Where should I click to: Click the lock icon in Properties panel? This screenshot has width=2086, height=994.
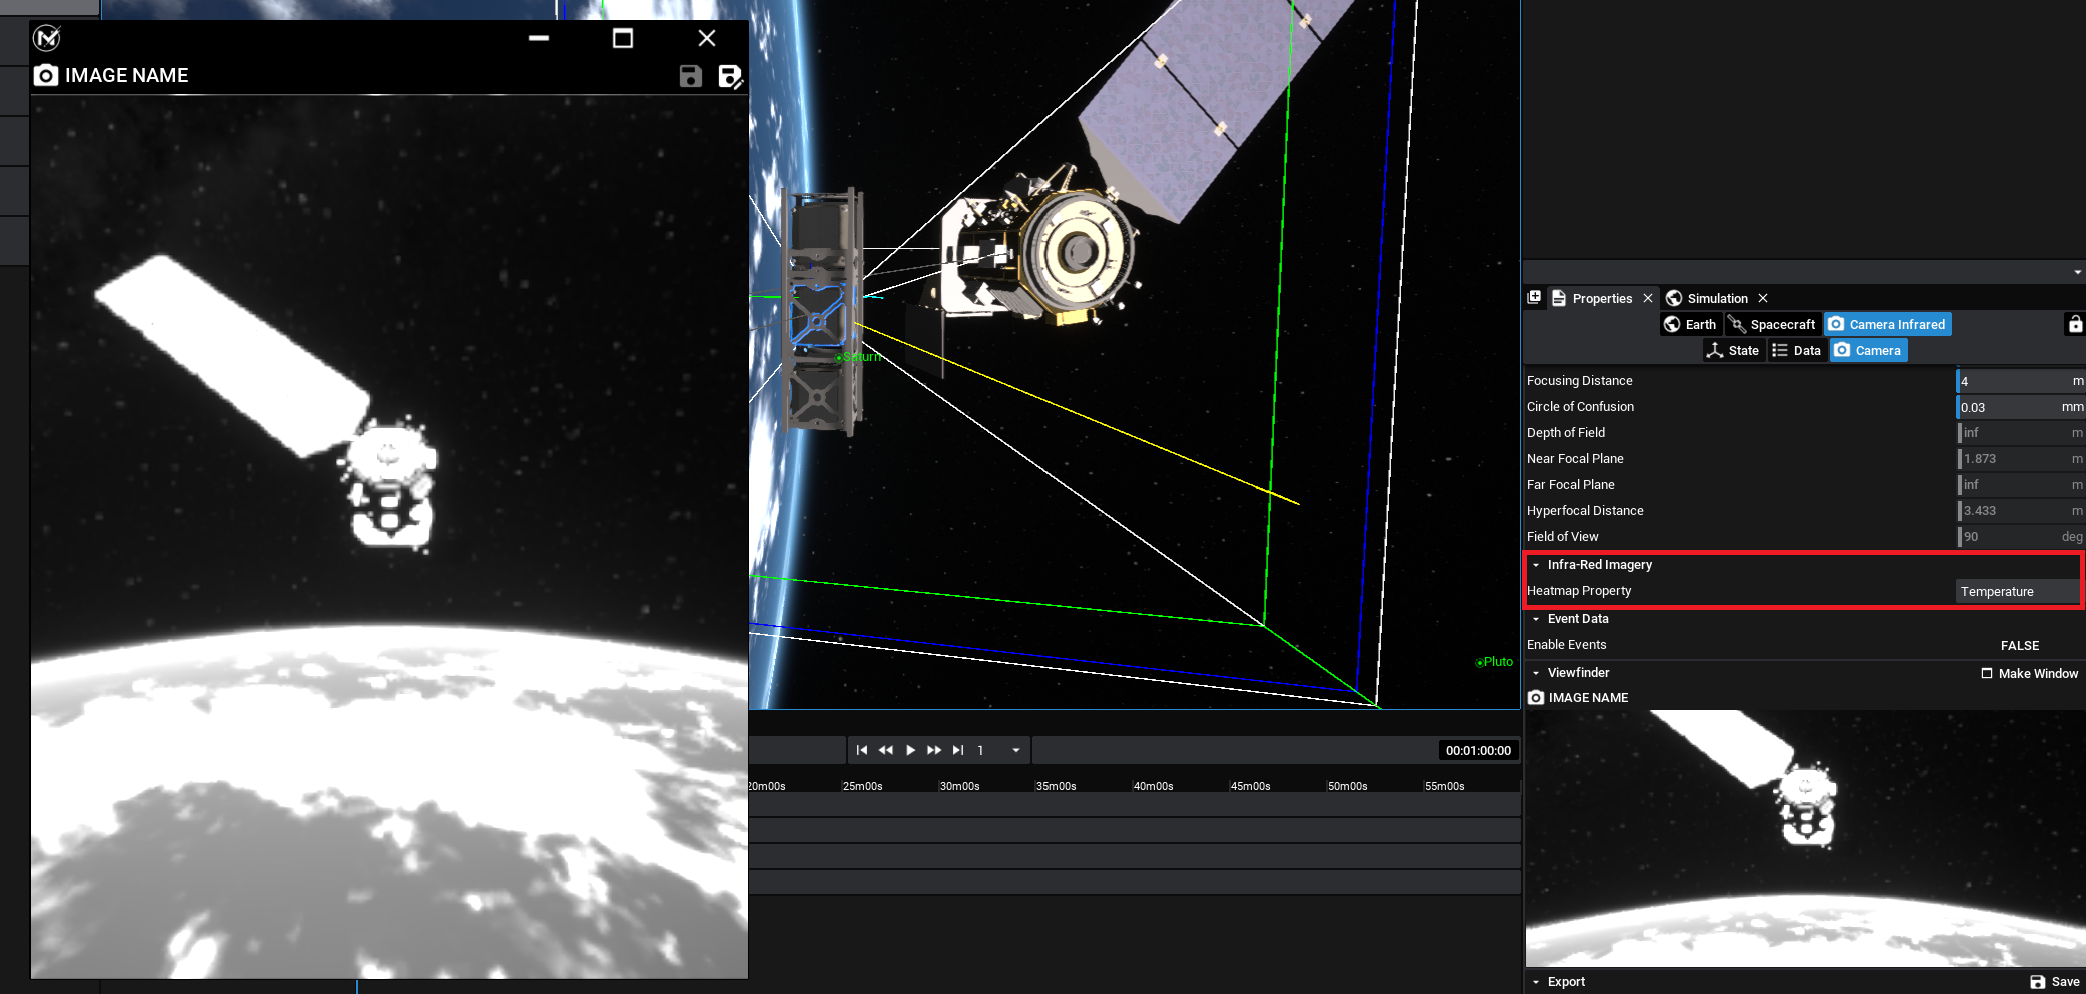[2075, 324]
